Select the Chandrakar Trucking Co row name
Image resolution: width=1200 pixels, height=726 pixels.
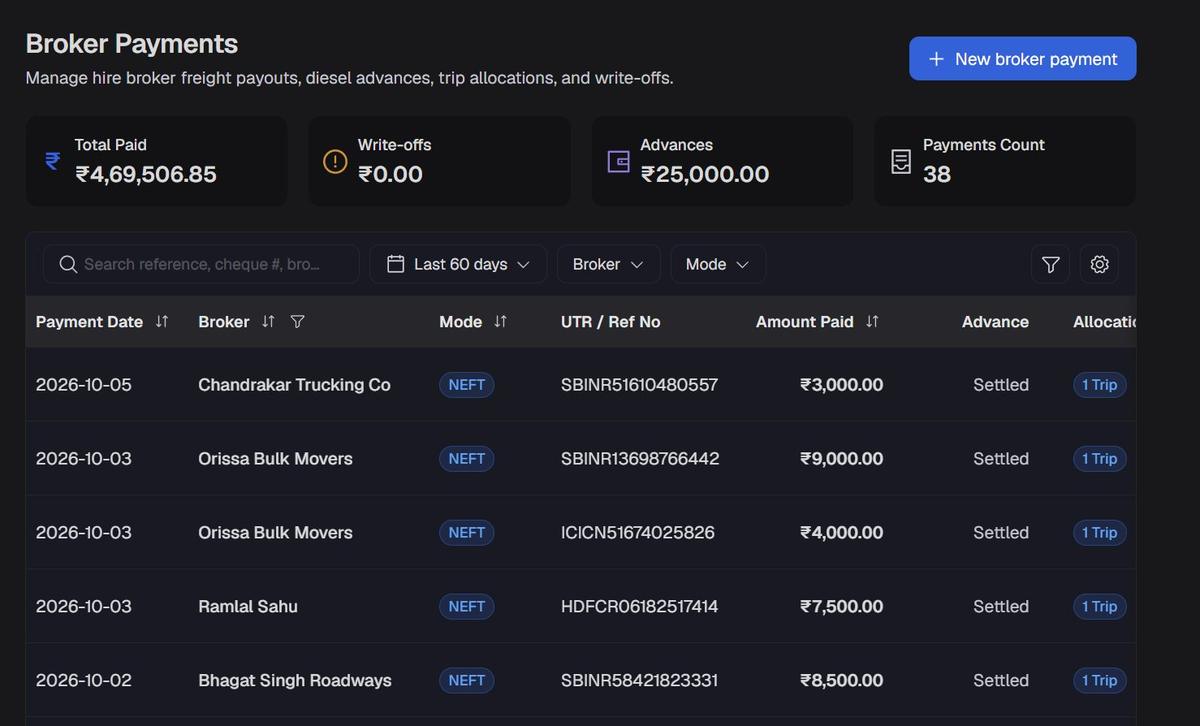coord(294,385)
